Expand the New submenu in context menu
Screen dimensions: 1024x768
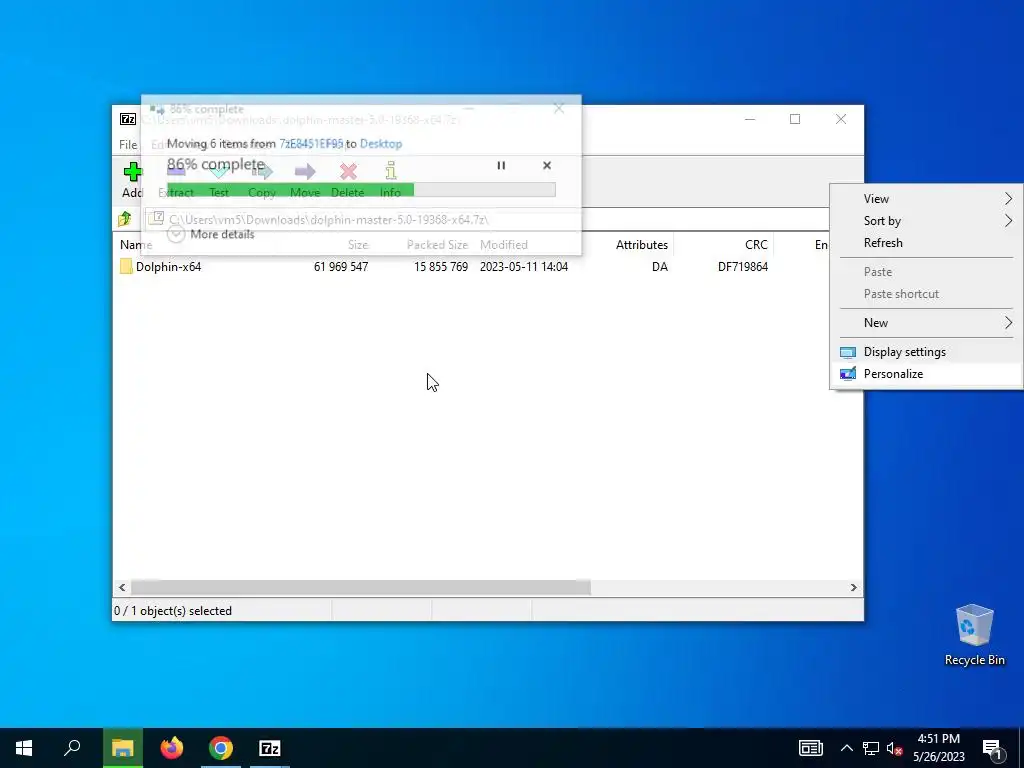click(x=926, y=323)
